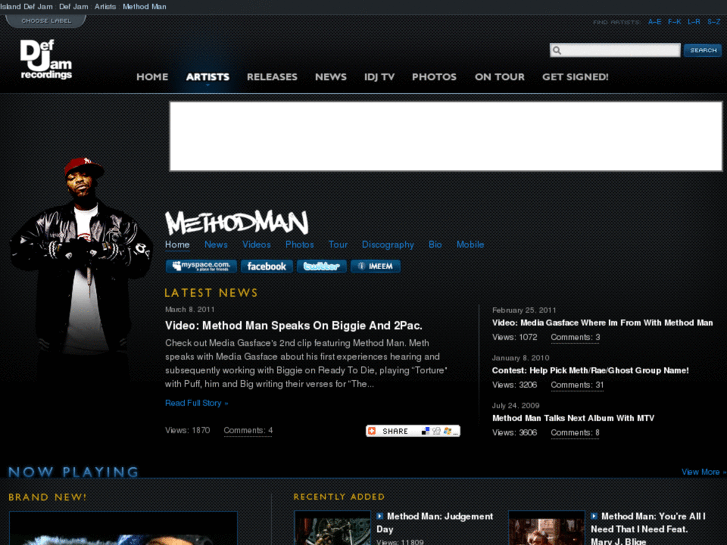Viewport: 727px width, 545px height.
Task: Open Comments: 4 link under main story
Action: pyautogui.click(x=248, y=430)
